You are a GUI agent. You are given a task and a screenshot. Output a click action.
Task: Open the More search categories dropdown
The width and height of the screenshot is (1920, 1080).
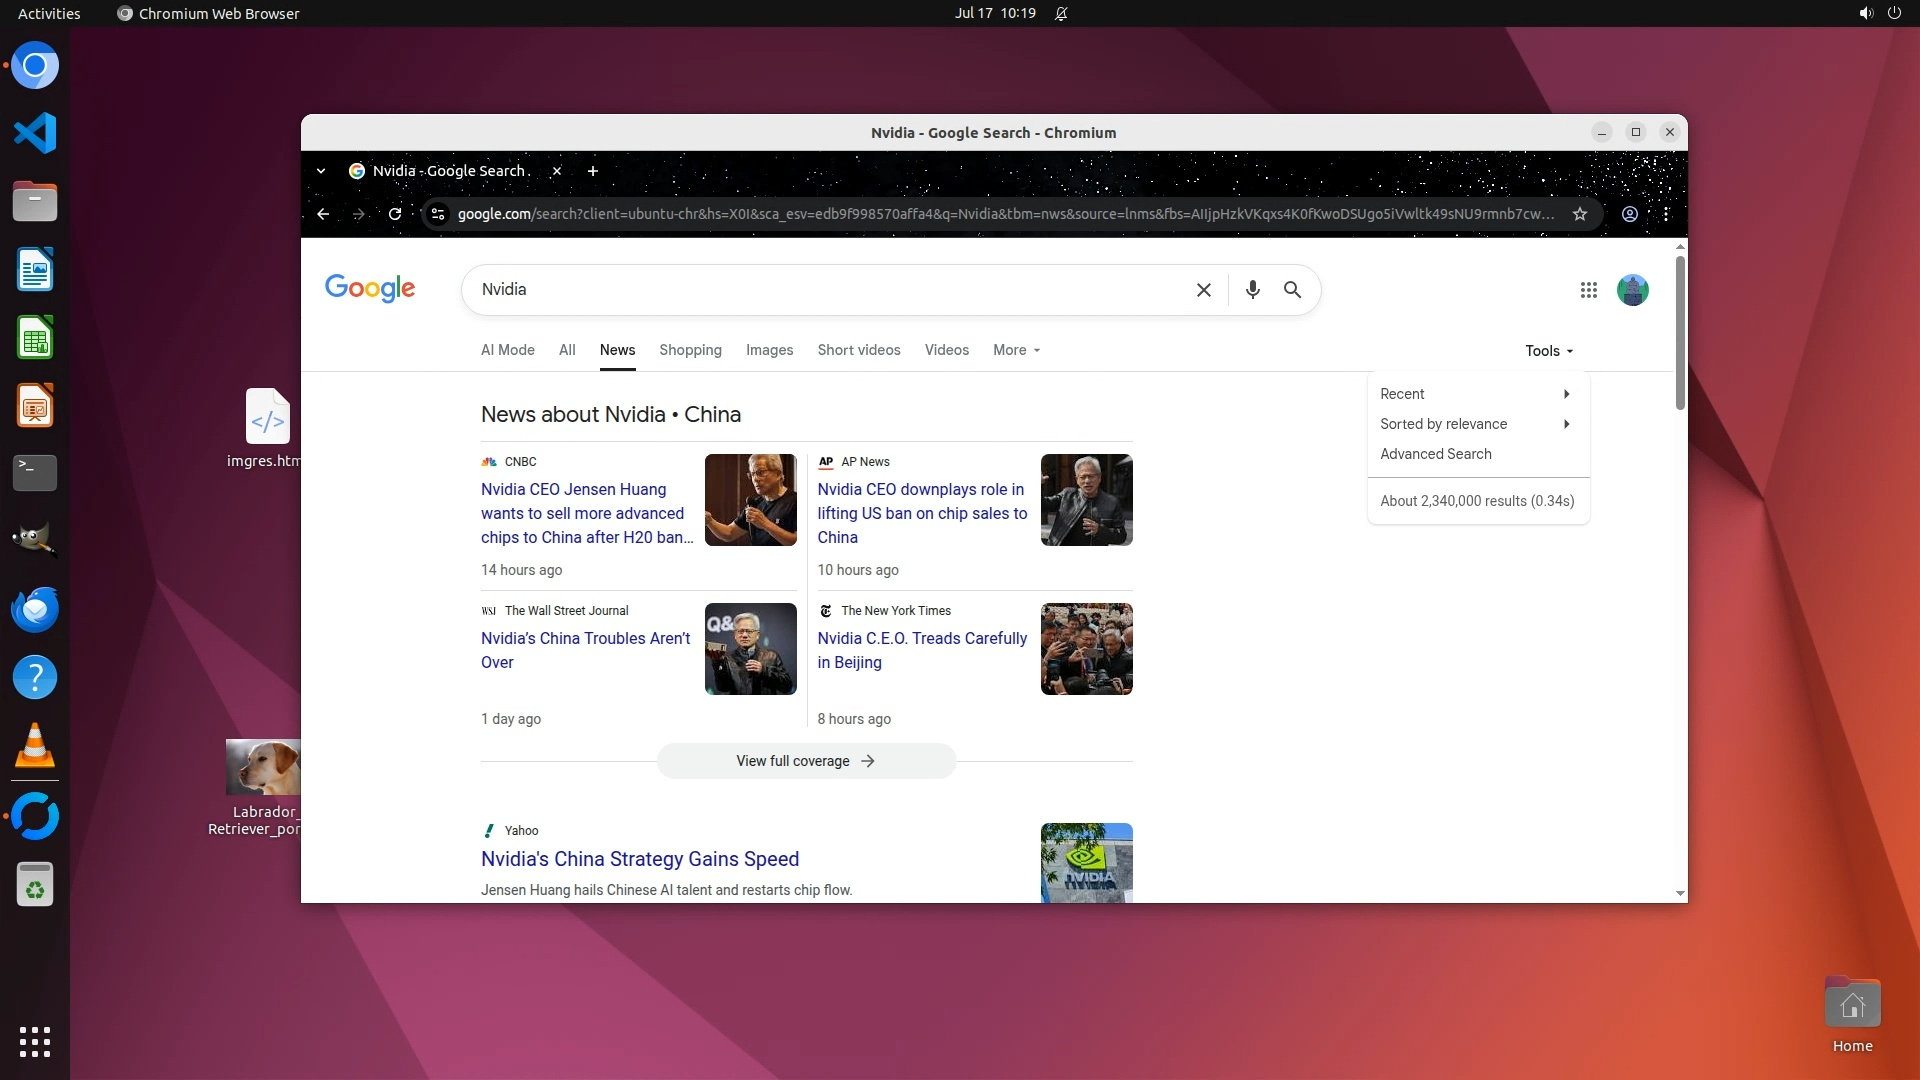(1016, 350)
